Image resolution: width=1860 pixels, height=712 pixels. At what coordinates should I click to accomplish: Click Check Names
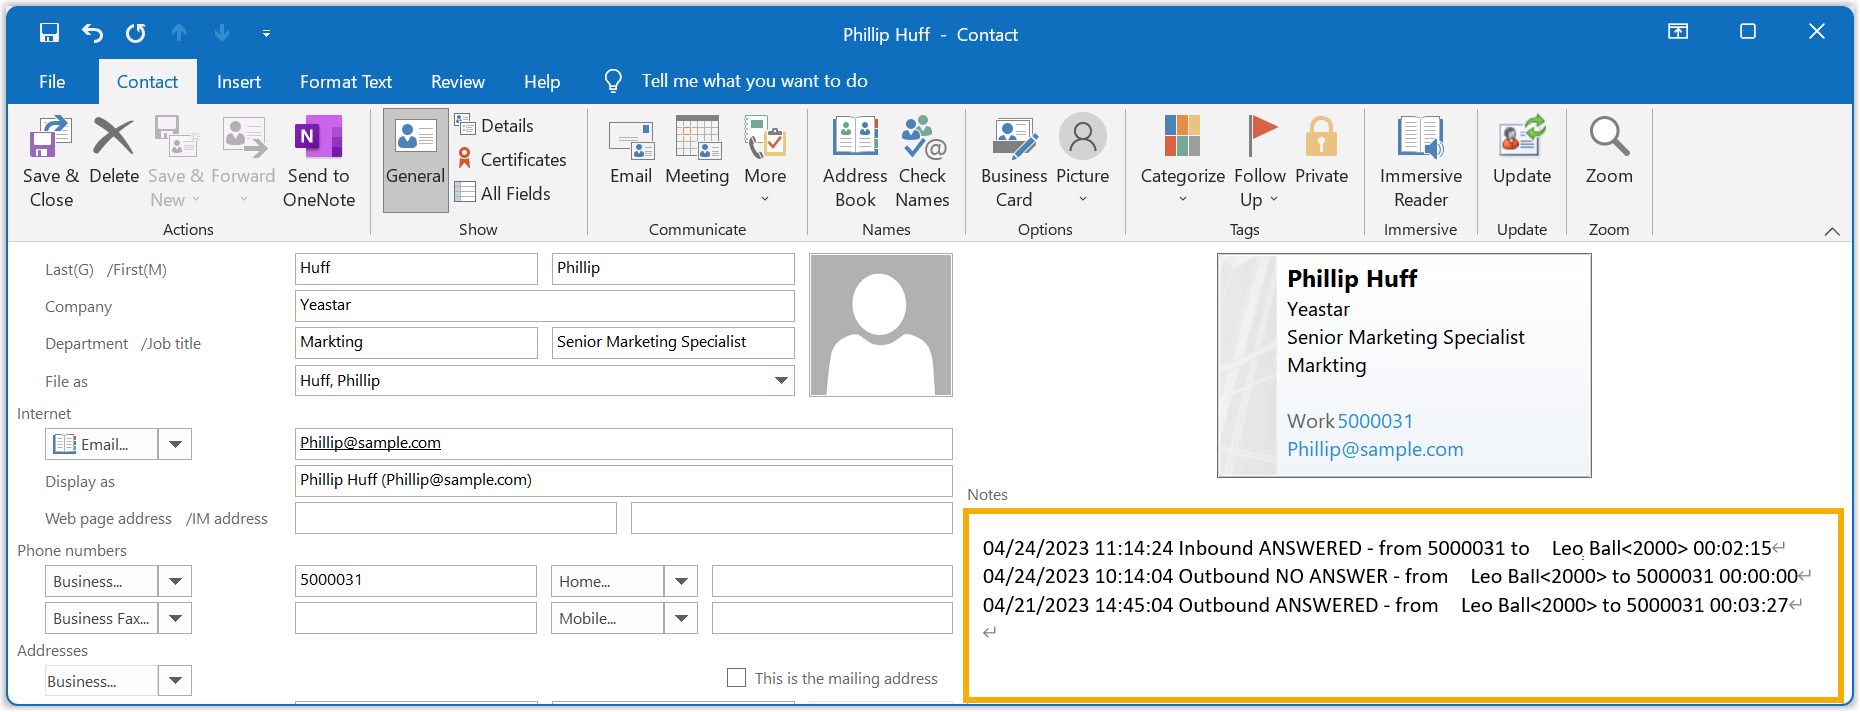[922, 161]
